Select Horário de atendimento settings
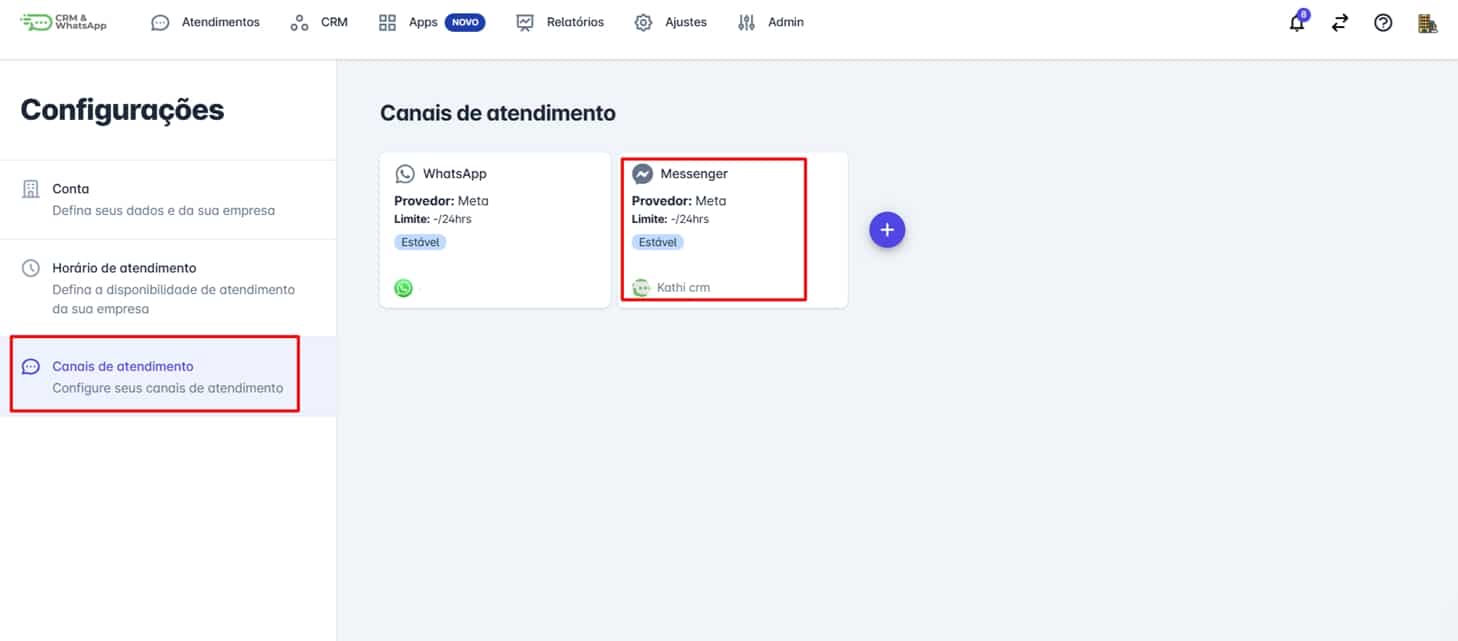 point(168,288)
